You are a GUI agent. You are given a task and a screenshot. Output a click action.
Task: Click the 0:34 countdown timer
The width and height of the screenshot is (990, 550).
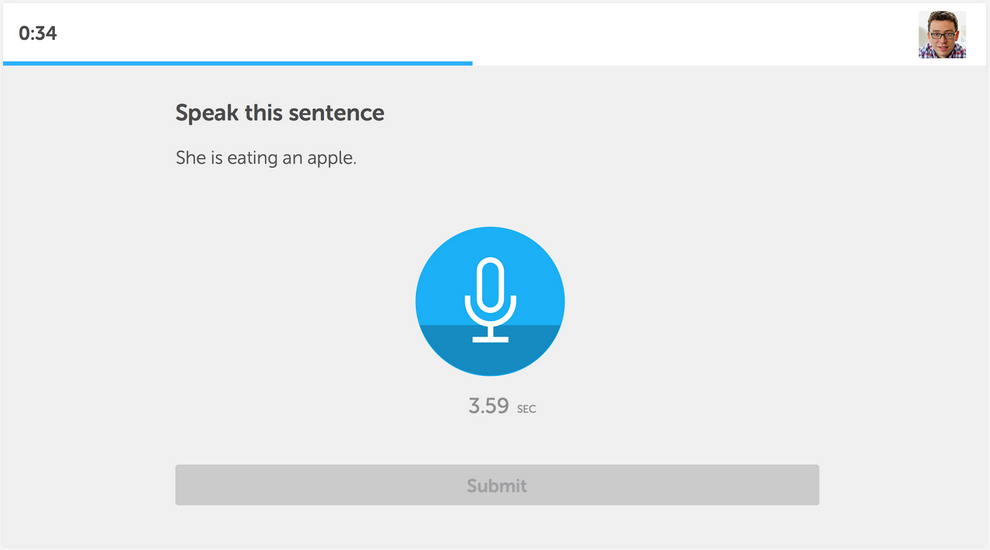click(38, 33)
